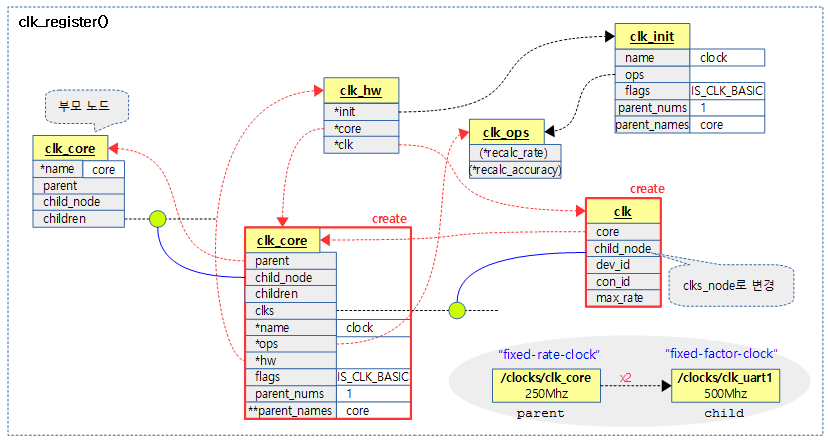This screenshot has width=830, height=442.
Task: Select the clk_core header inside the red box
Action: click(282, 241)
